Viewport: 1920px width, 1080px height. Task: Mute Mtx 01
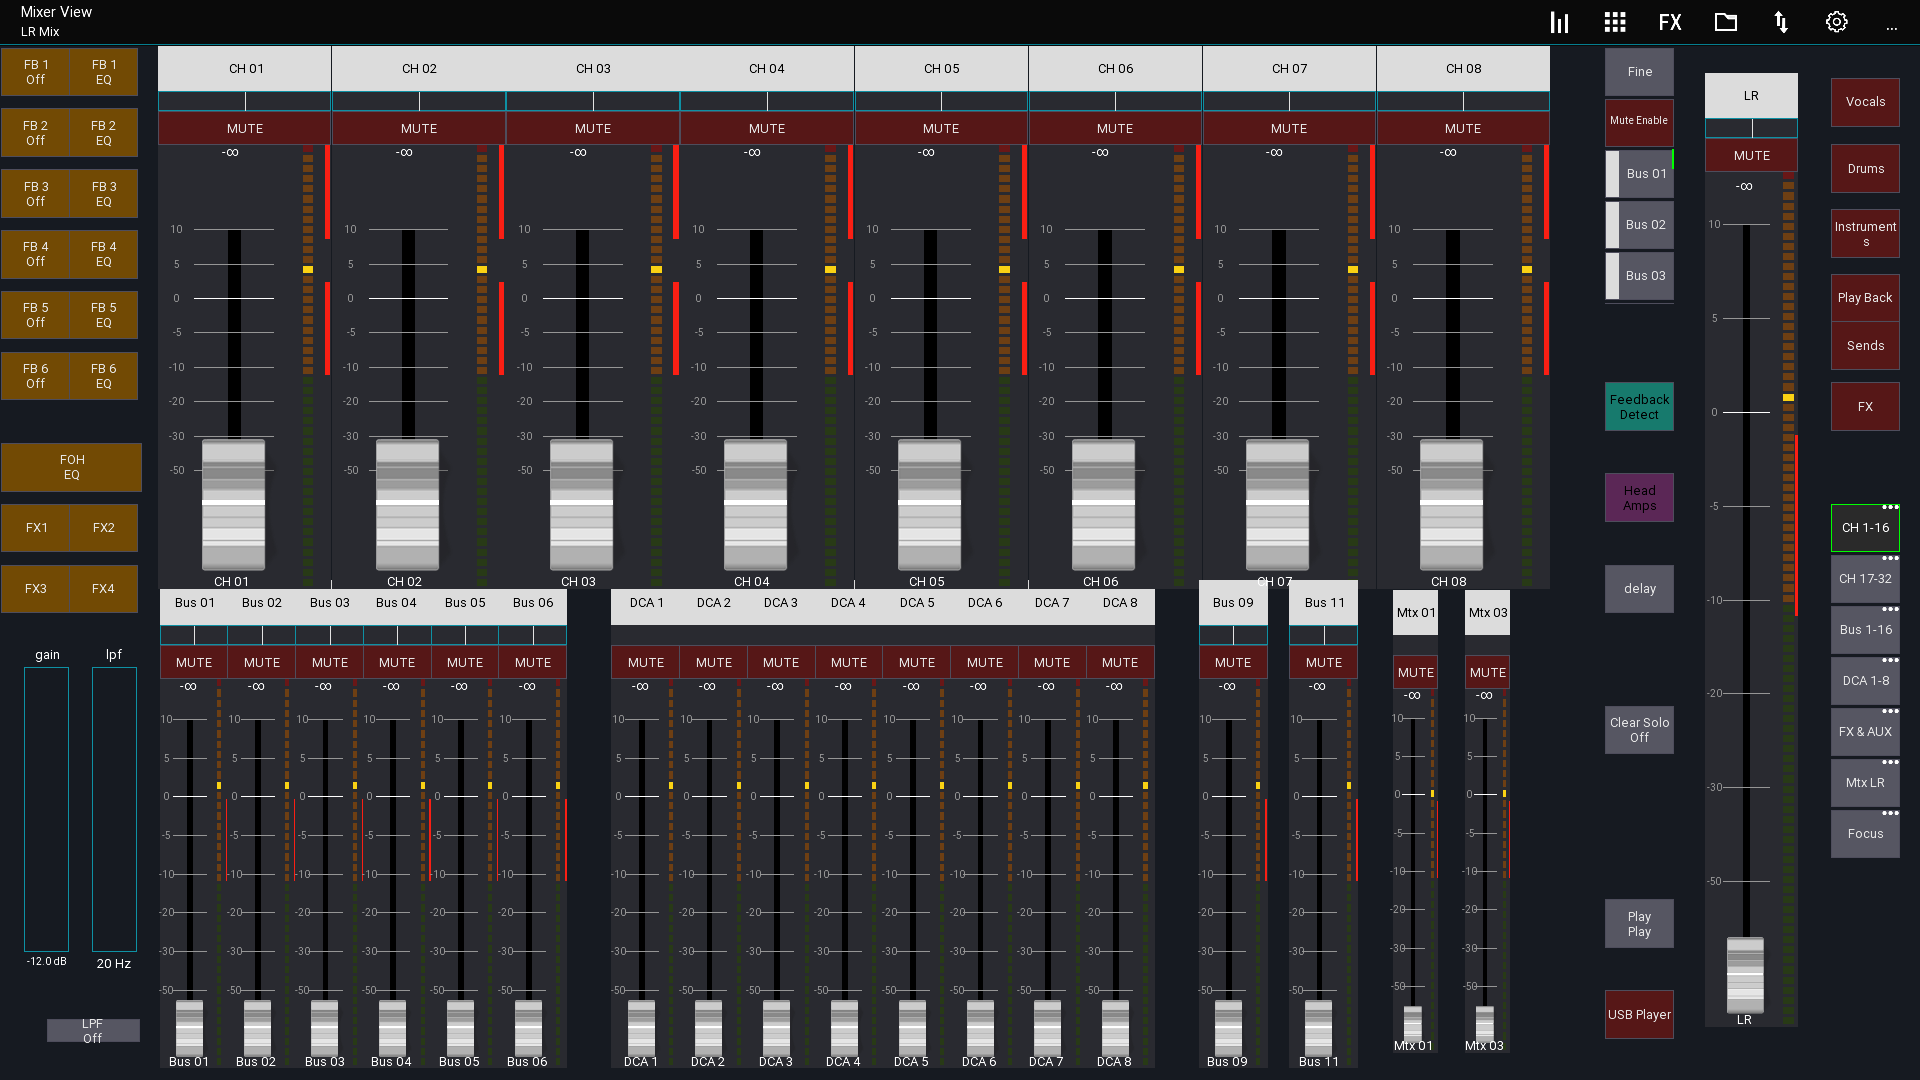1416,673
